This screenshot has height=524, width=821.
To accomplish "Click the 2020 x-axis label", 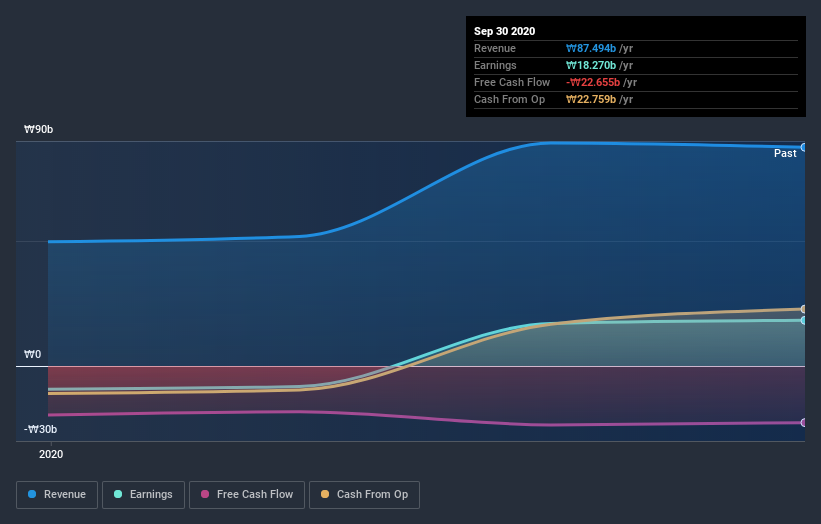I will [51, 454].
